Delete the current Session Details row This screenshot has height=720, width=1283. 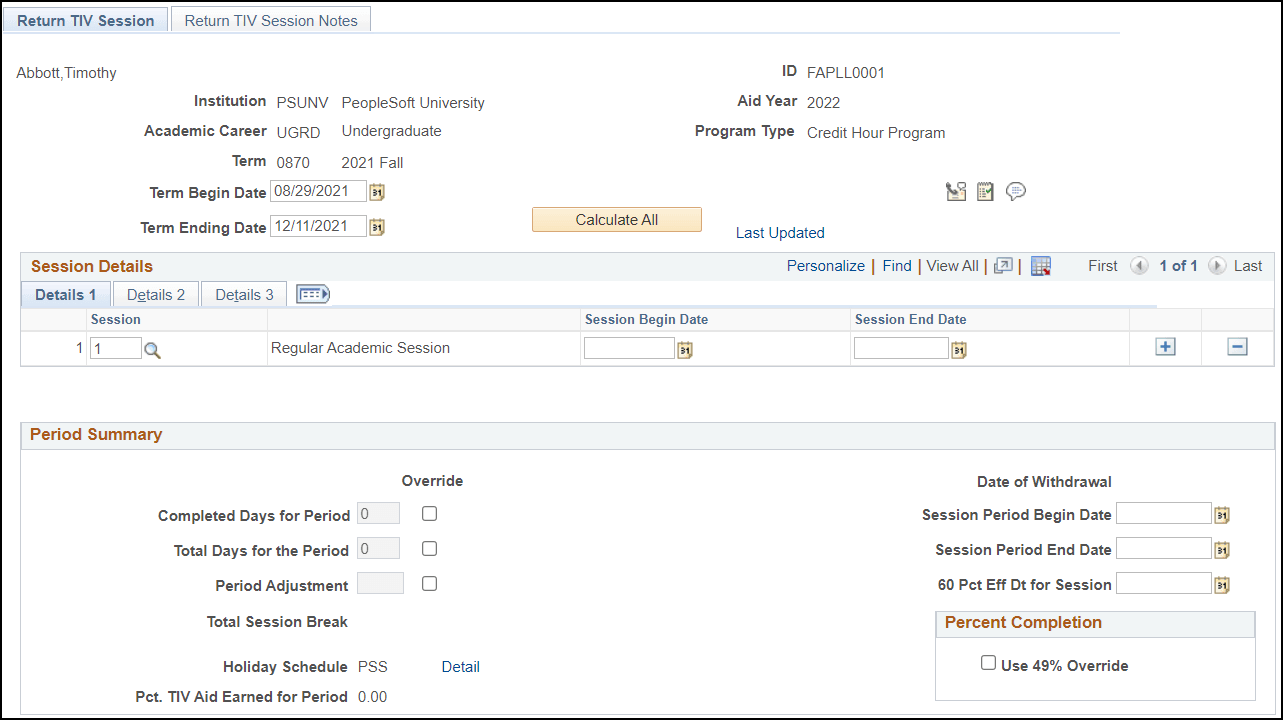[x=1237, y=346]
